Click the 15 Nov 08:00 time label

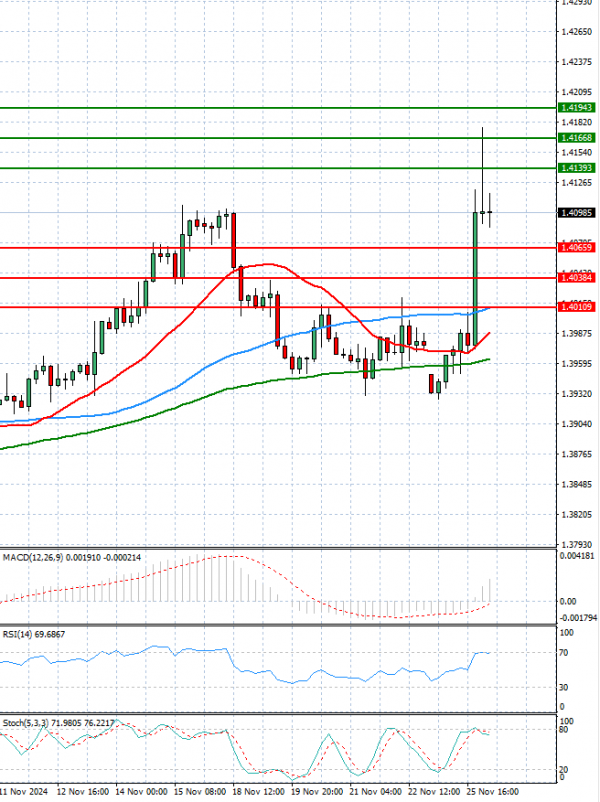(201, 792)
